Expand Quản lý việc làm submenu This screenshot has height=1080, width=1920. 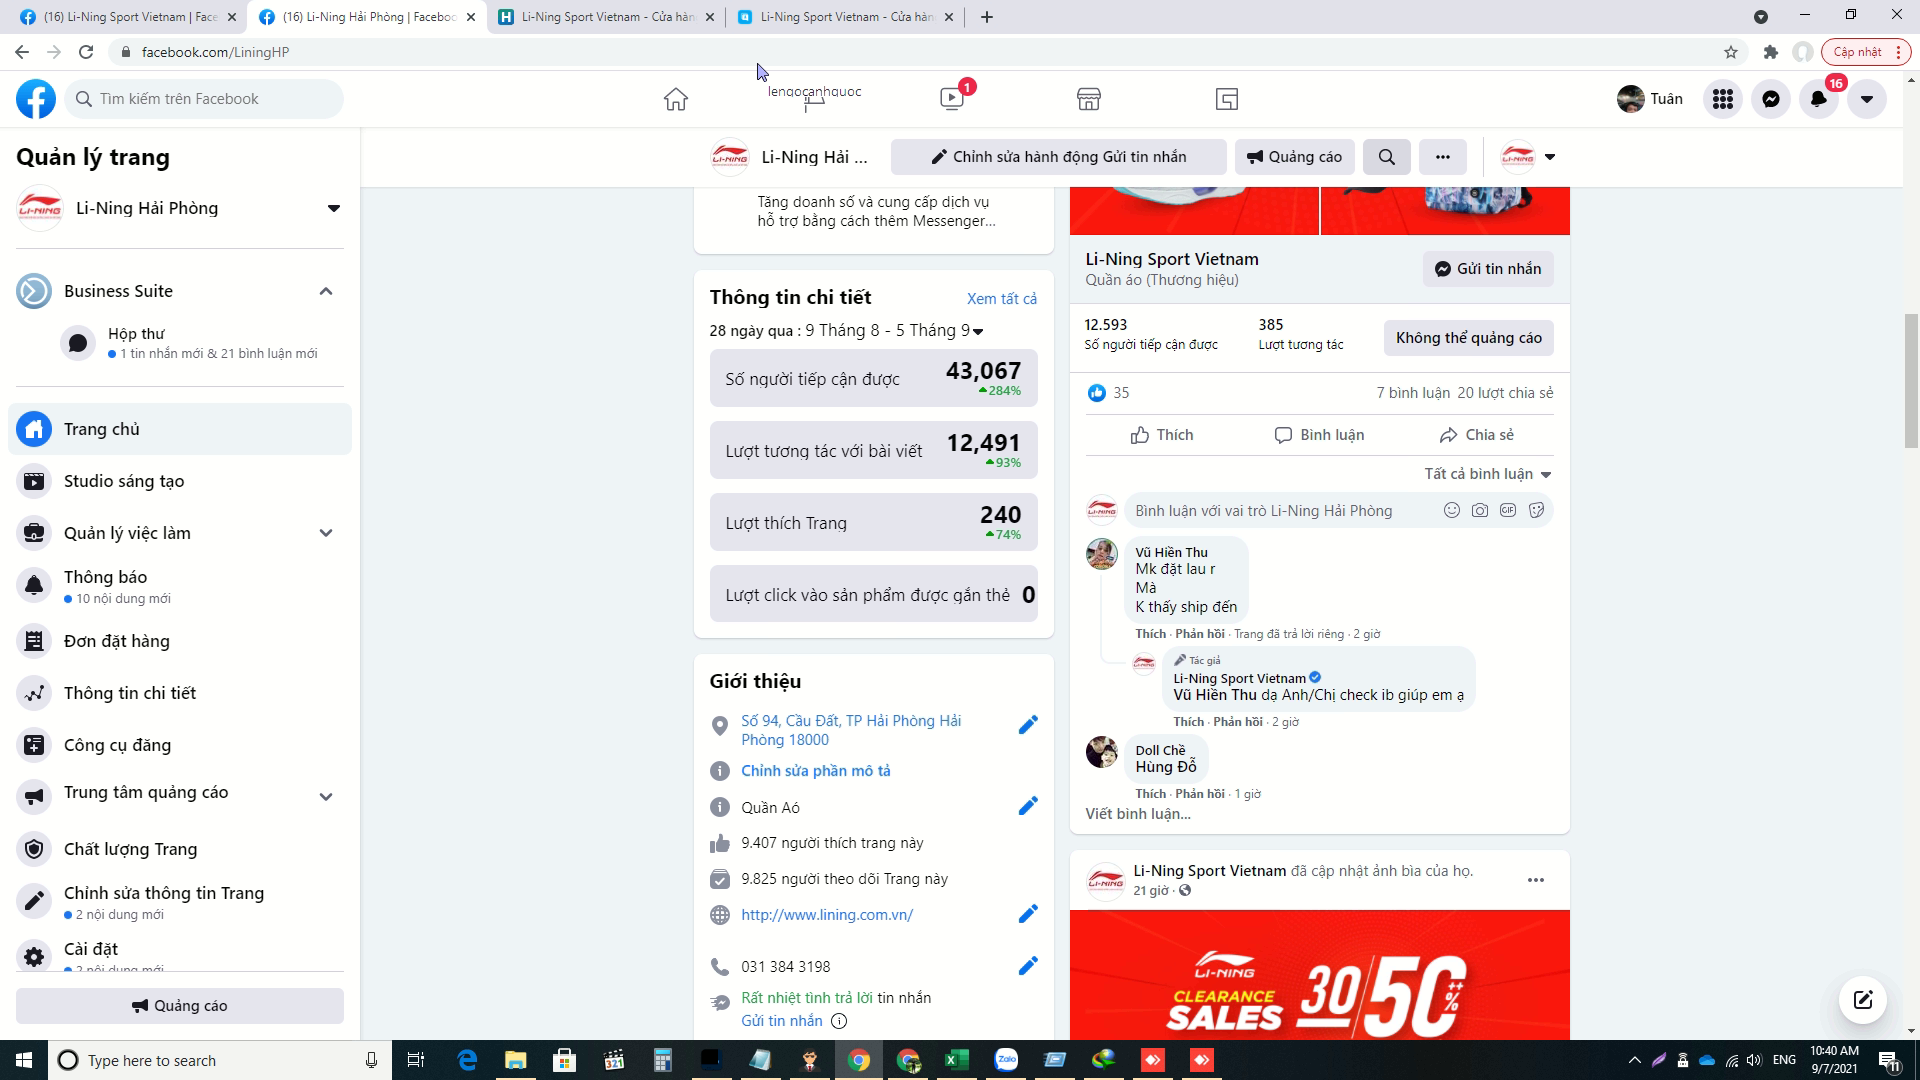(325, 533)
